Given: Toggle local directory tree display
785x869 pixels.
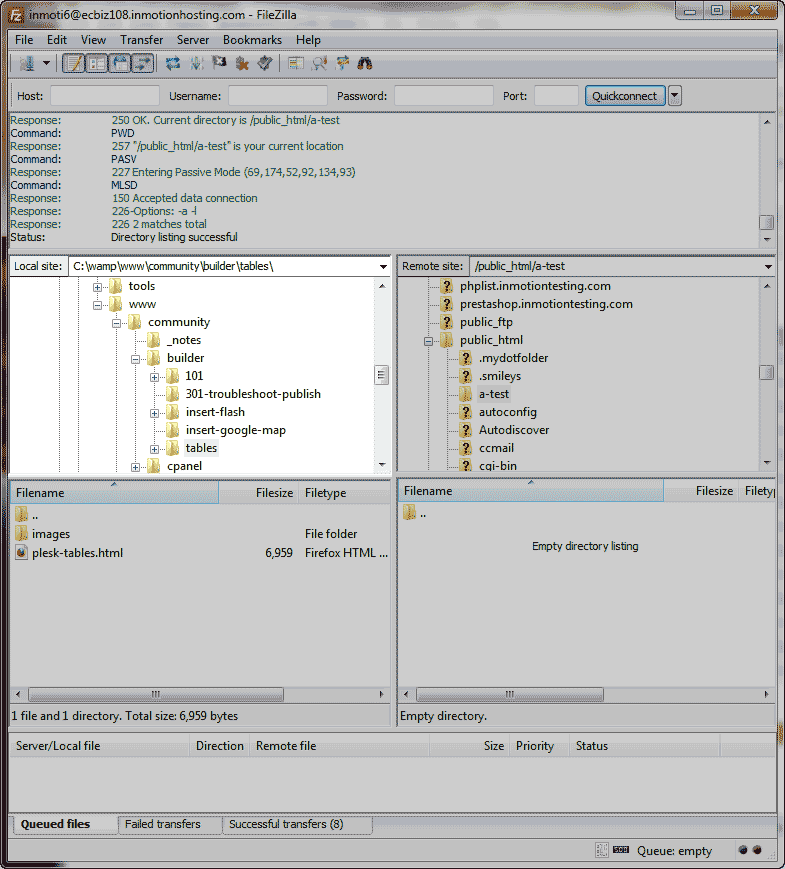Looking at the screenshot, I should [x=96, y=63].
